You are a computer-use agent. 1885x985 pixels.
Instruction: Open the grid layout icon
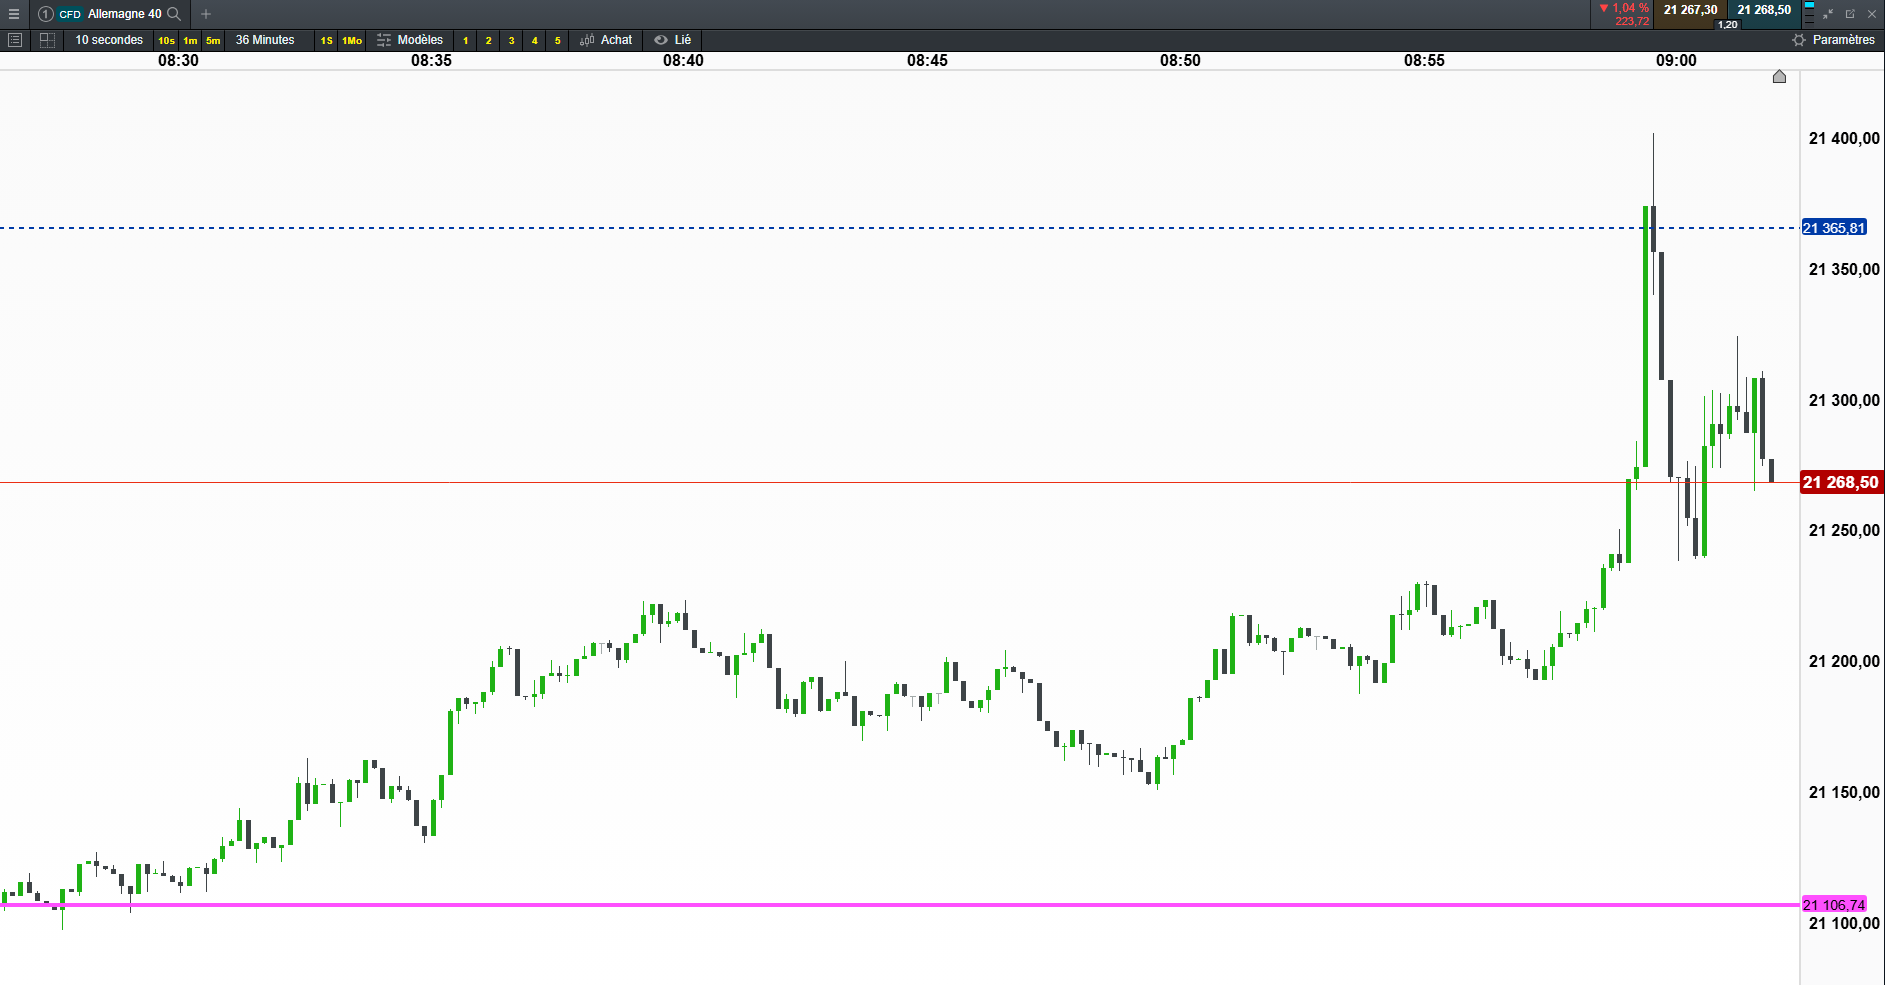47,40
